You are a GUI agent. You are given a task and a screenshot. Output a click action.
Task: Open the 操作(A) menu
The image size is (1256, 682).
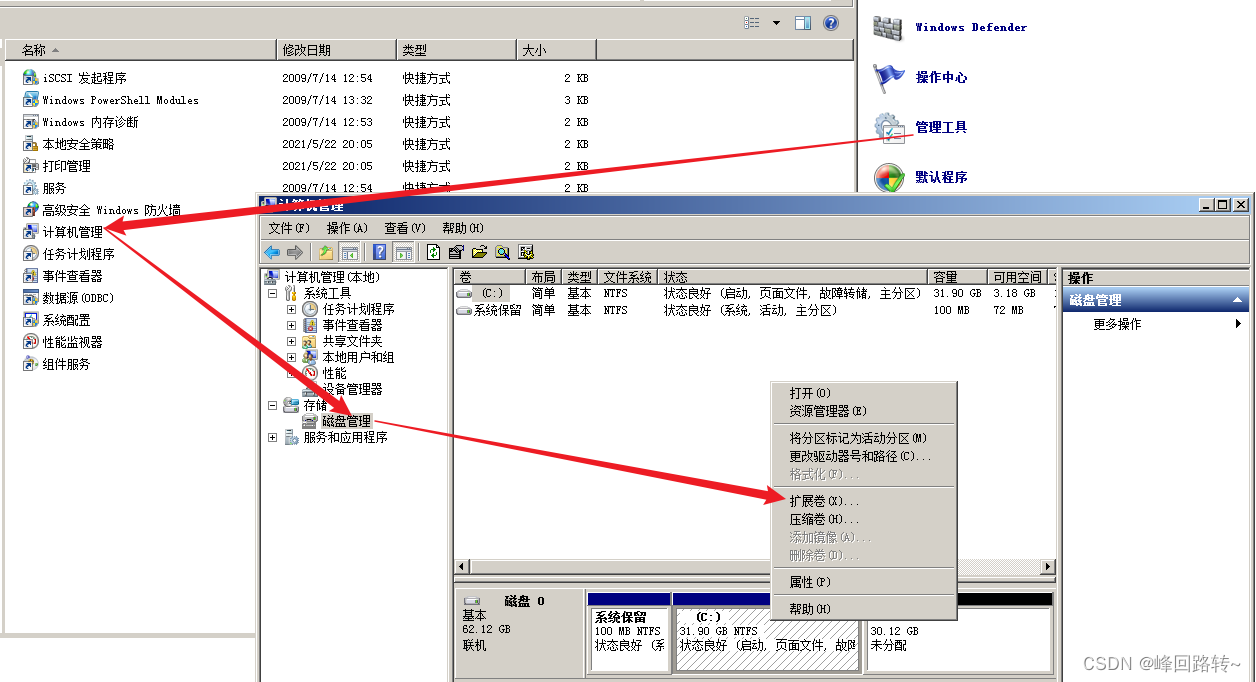[347, 228]
